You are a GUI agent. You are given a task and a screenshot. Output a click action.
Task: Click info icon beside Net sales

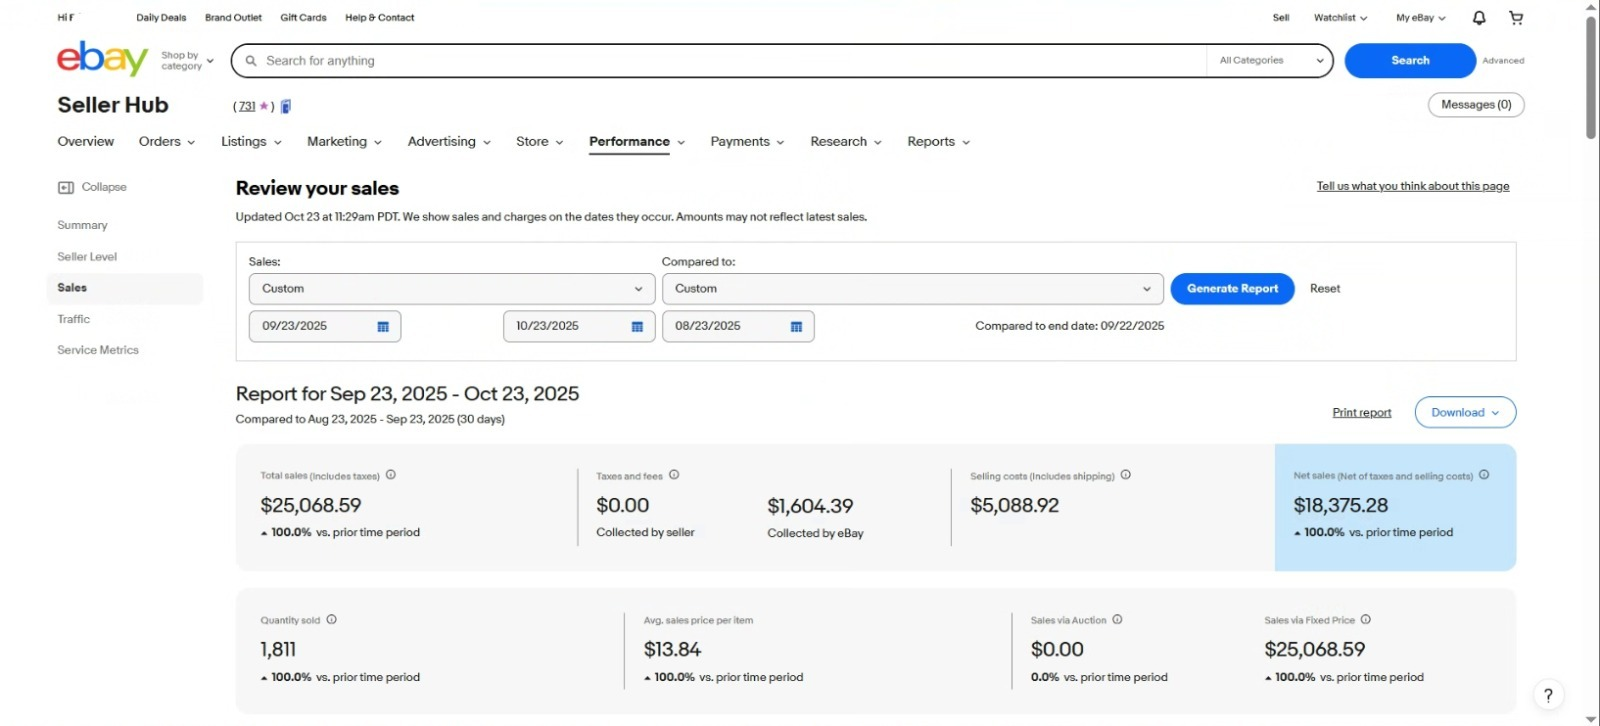coord(1484,475)
